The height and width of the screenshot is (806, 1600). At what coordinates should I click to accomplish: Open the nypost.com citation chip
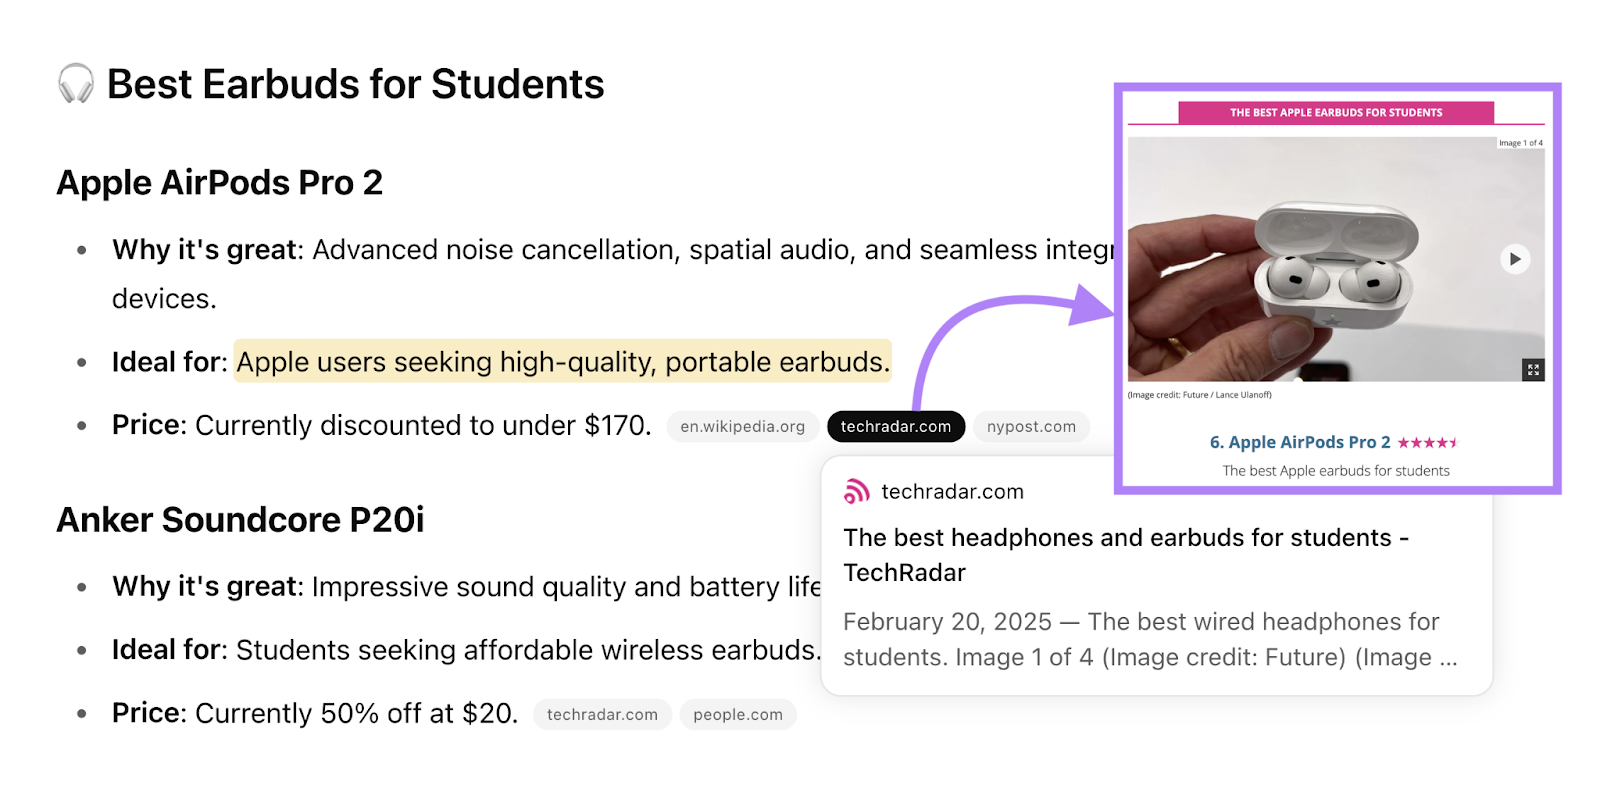(x=1031, y=426)
